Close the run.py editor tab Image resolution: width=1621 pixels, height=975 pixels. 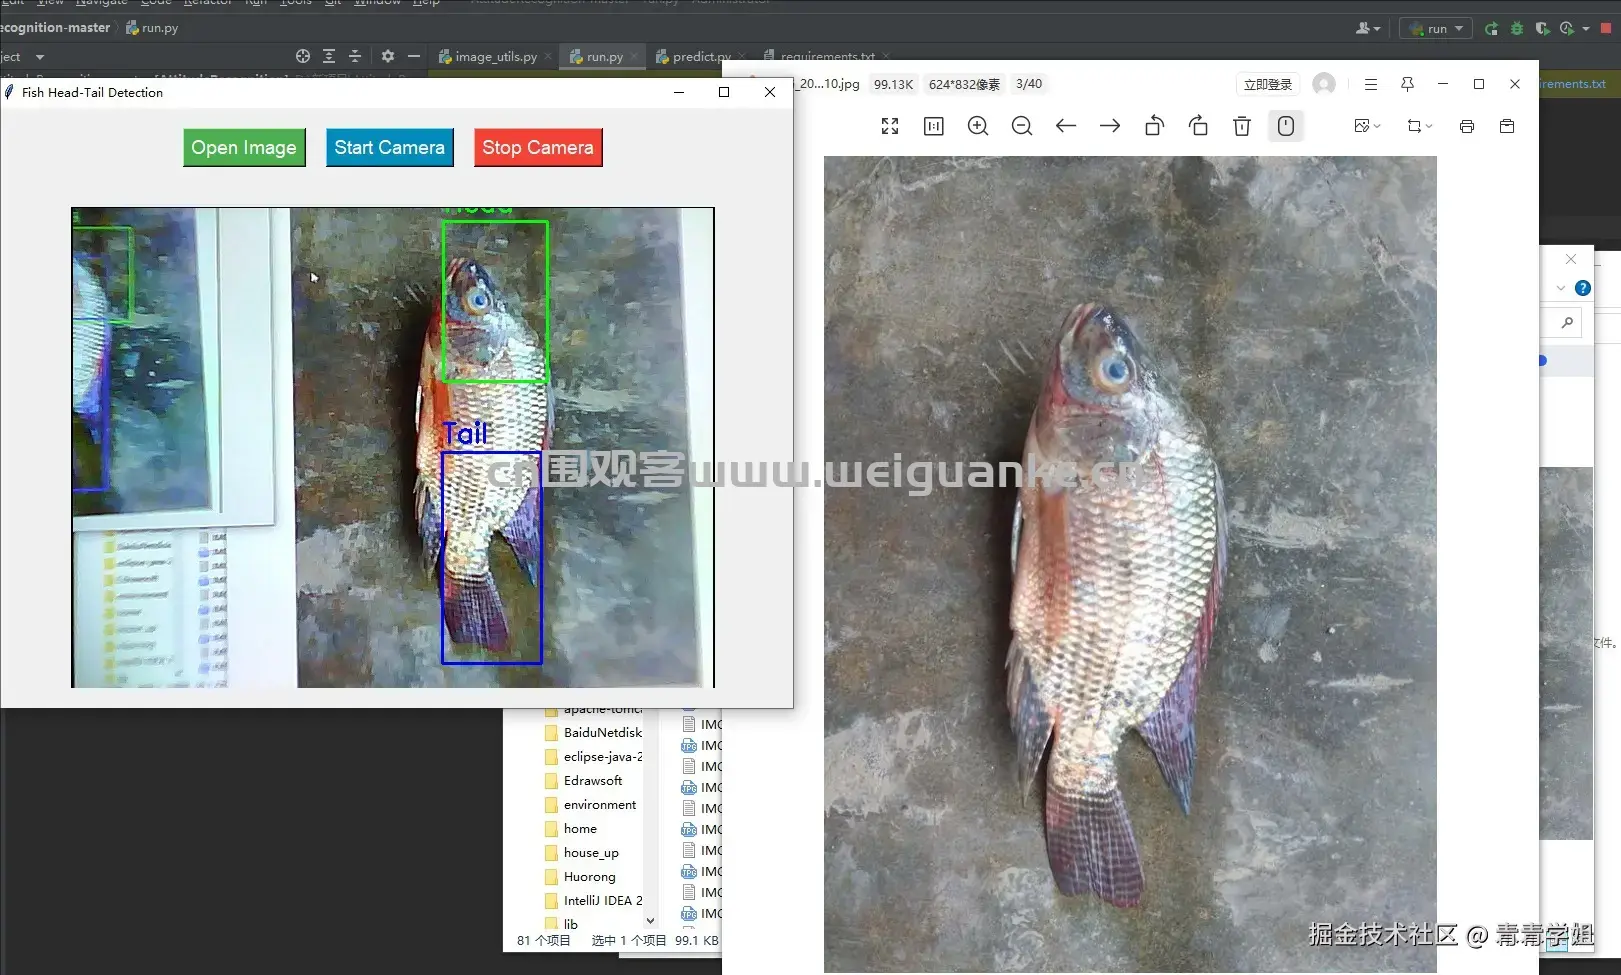(634, 57)
